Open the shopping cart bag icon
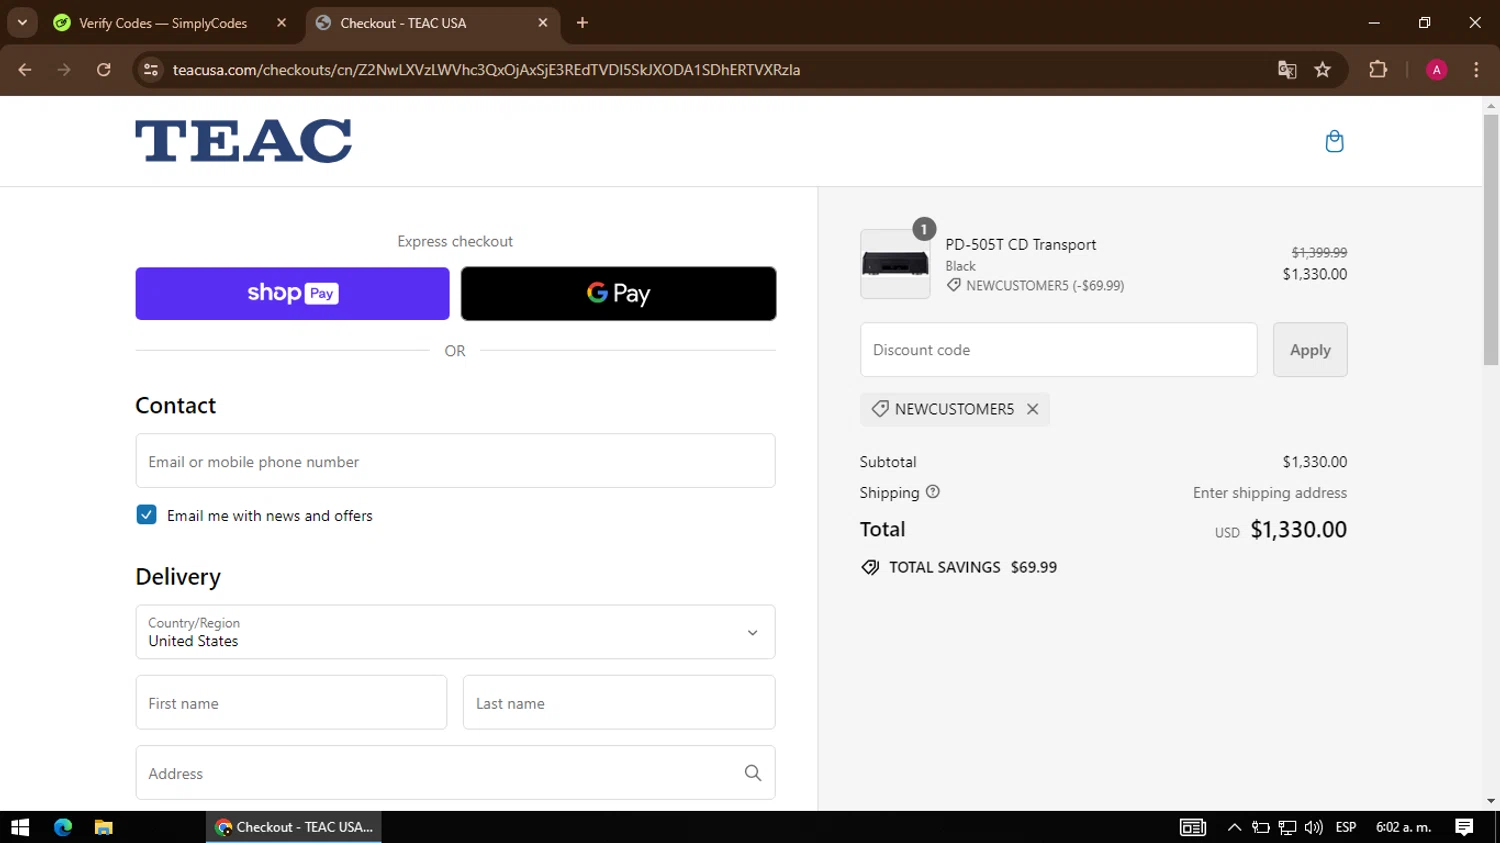Image resolution: width=1500 pixels, height=843 pixels. tap(1334, 141)
